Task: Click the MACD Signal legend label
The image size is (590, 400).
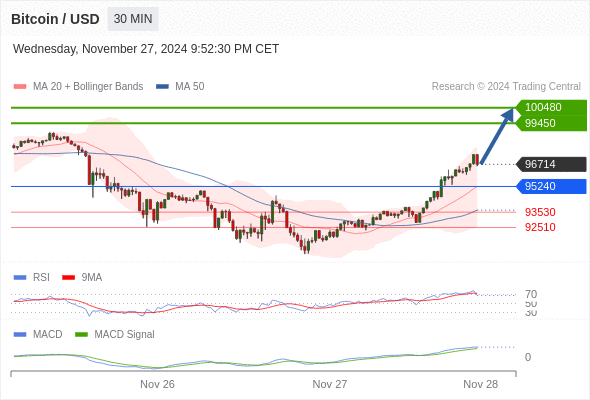Action: tap(125, 335)
